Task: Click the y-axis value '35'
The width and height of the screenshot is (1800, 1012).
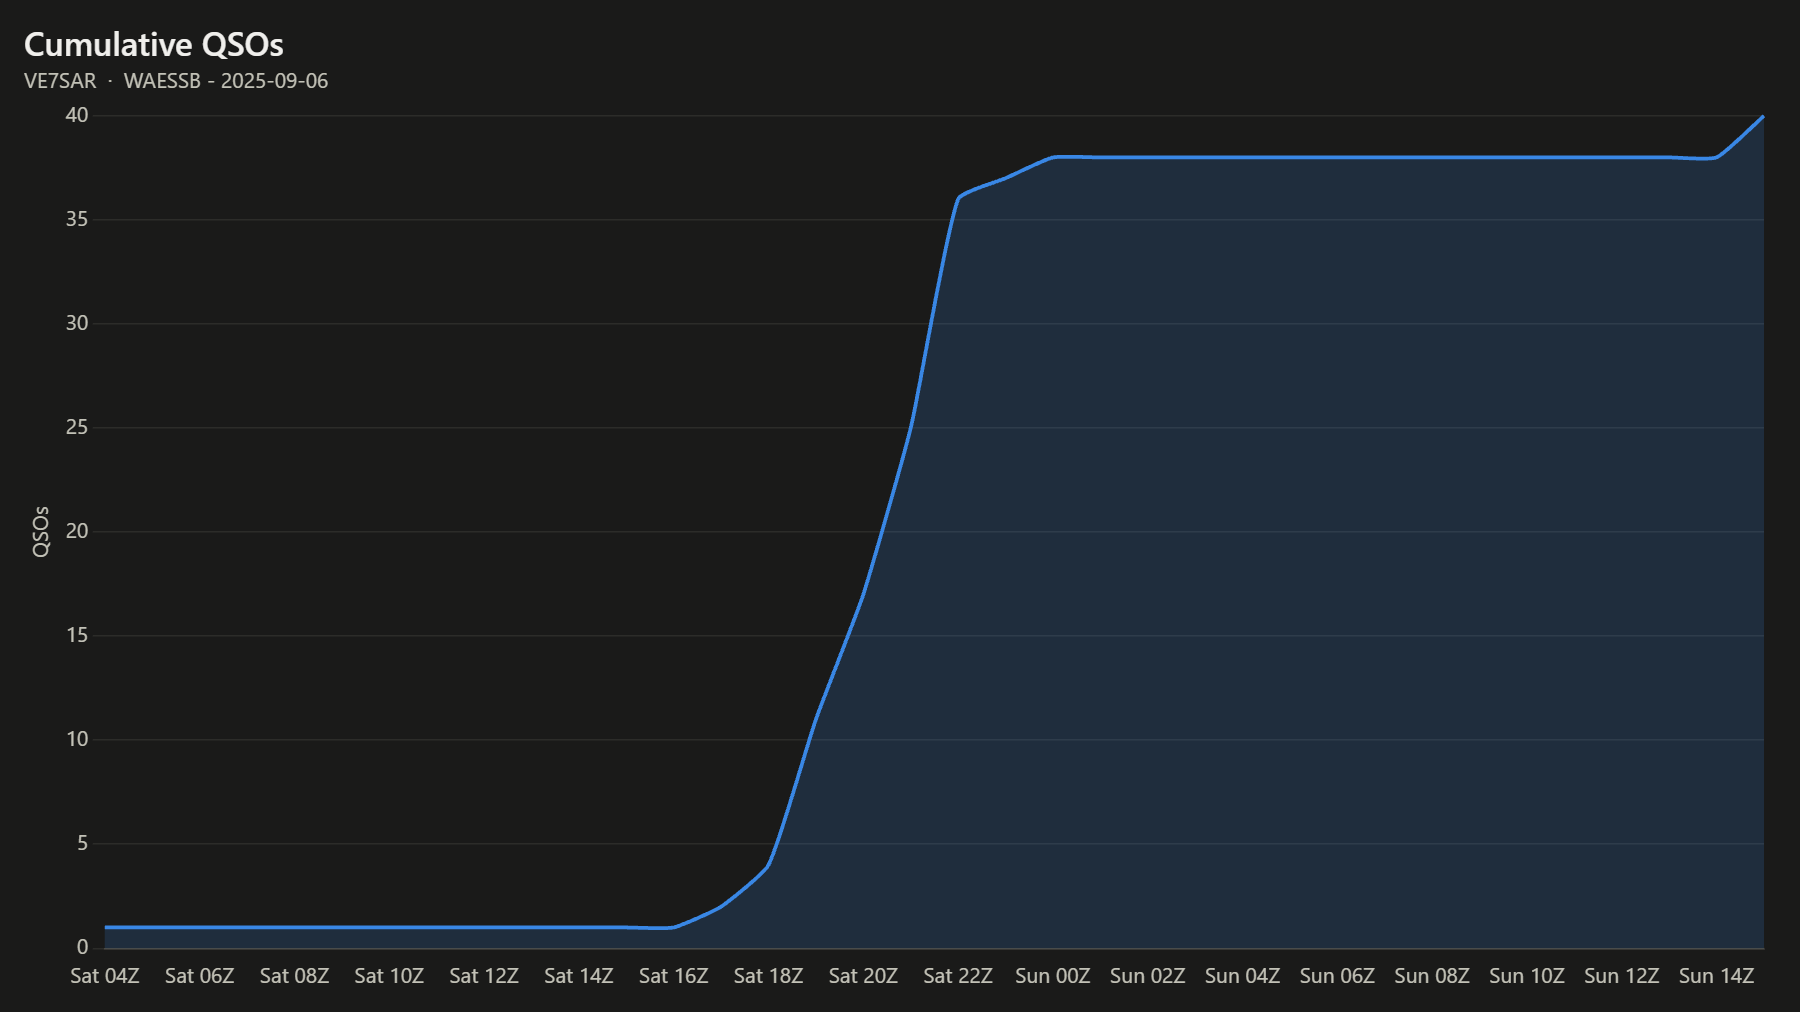Action: point(77,219)
